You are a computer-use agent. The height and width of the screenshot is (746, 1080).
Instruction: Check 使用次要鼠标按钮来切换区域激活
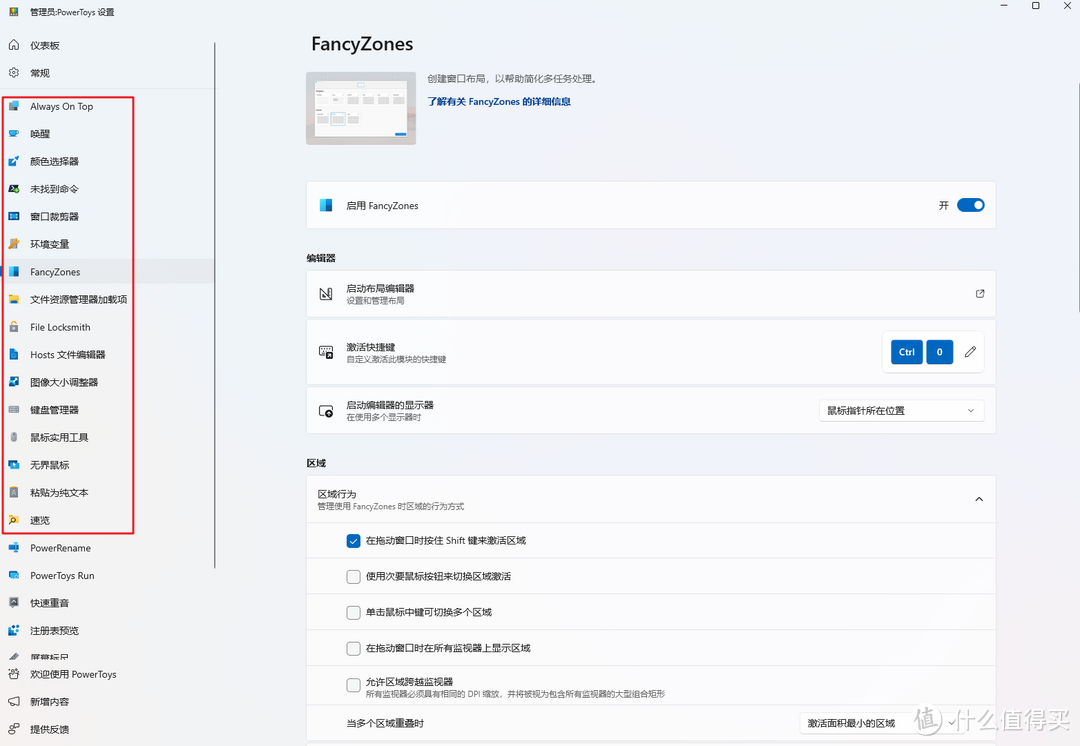pos(353,577)
